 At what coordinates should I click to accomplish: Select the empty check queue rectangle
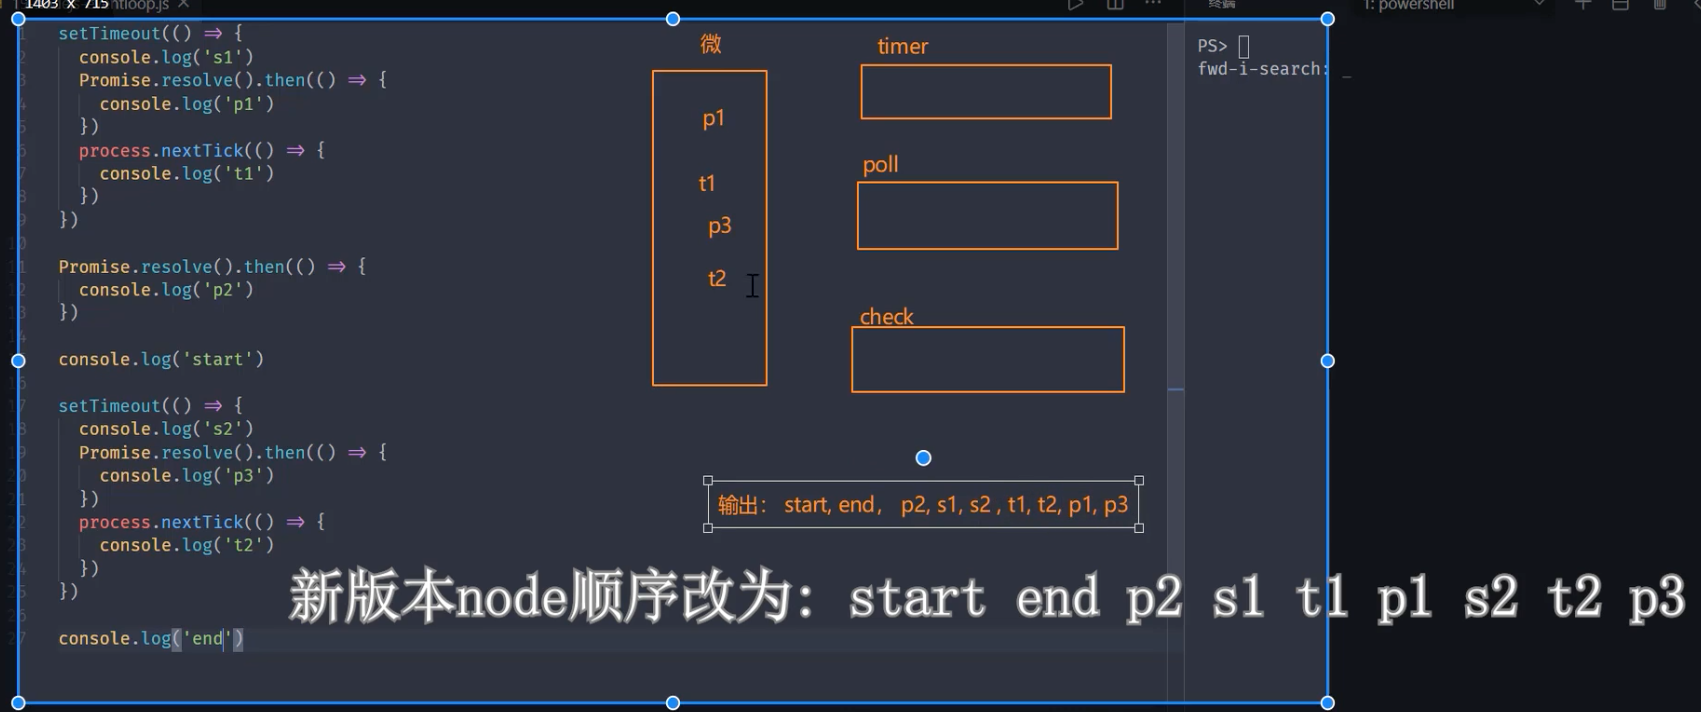click(988, 360)
